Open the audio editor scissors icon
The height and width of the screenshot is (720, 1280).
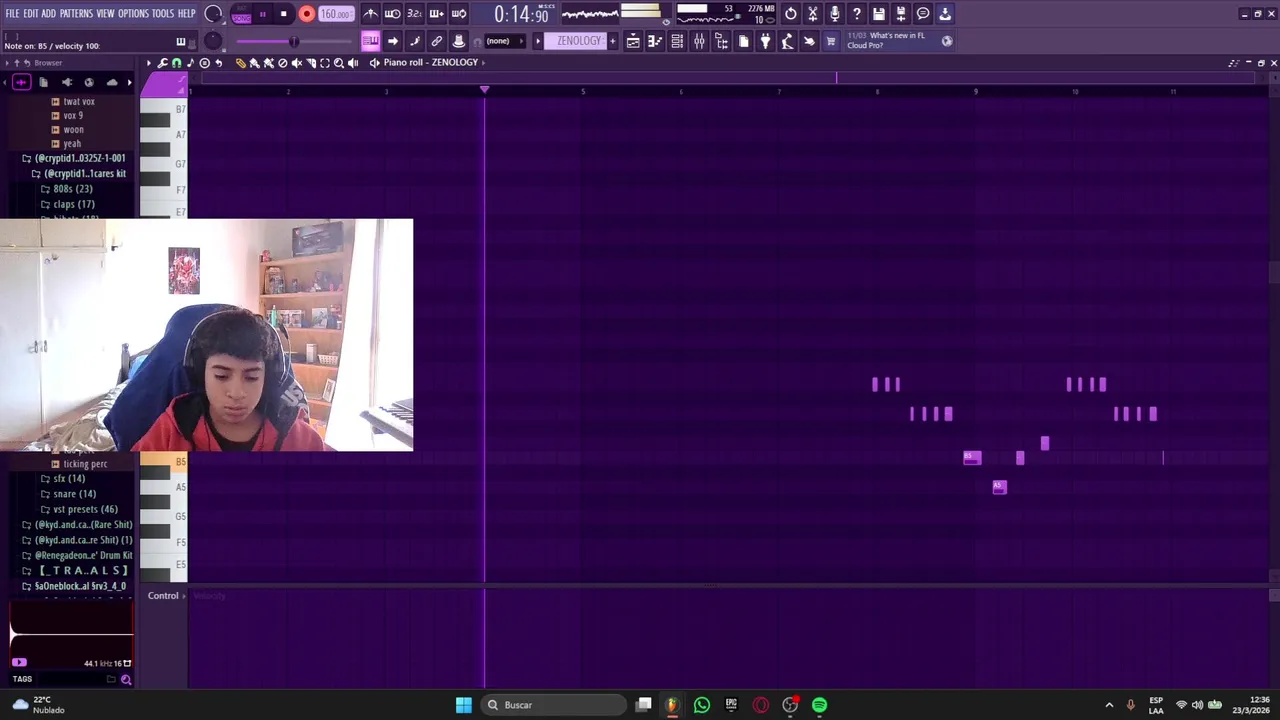(813, 14)
